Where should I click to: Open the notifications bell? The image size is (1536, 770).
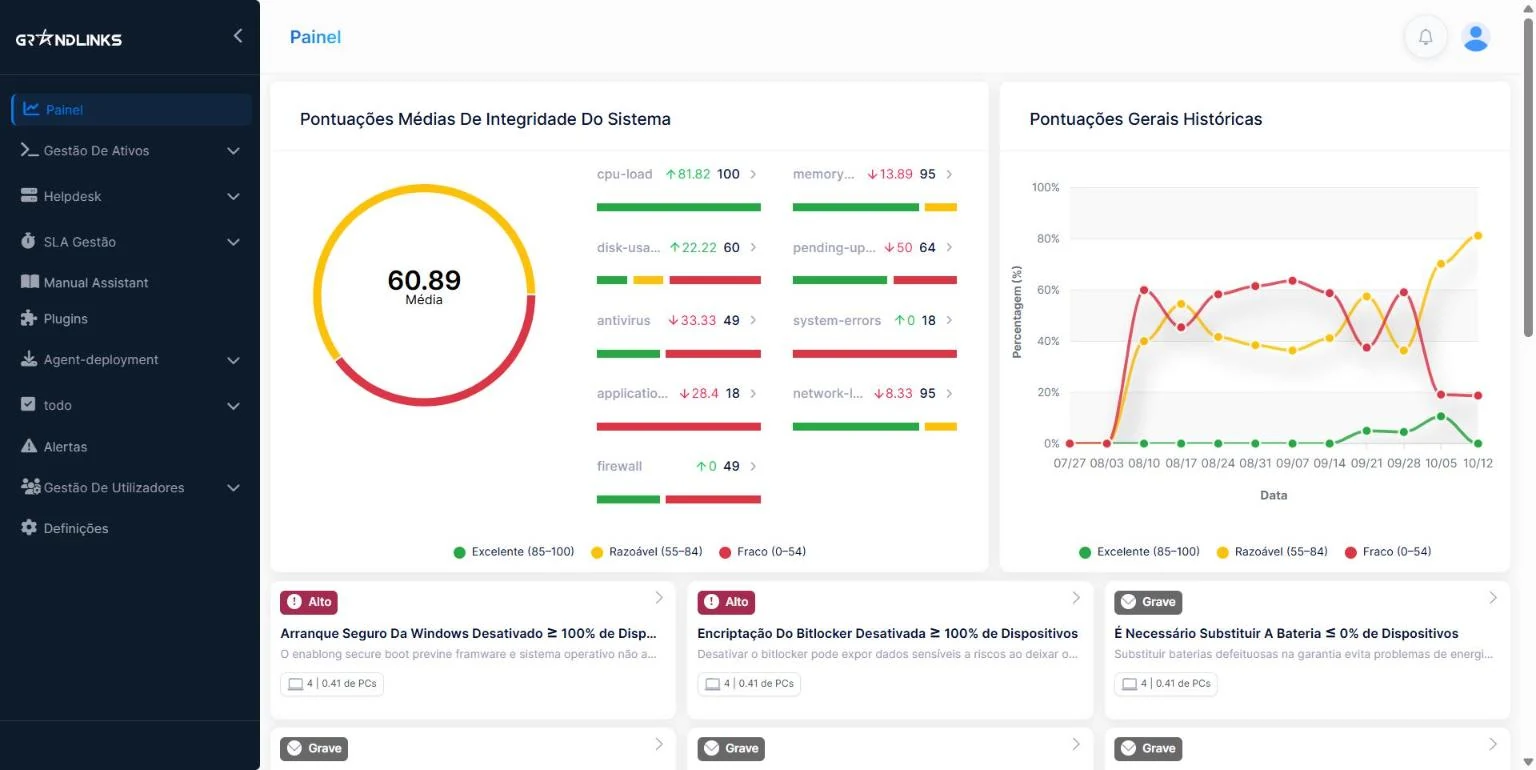pyautogui.click(x=1426, y=37)
